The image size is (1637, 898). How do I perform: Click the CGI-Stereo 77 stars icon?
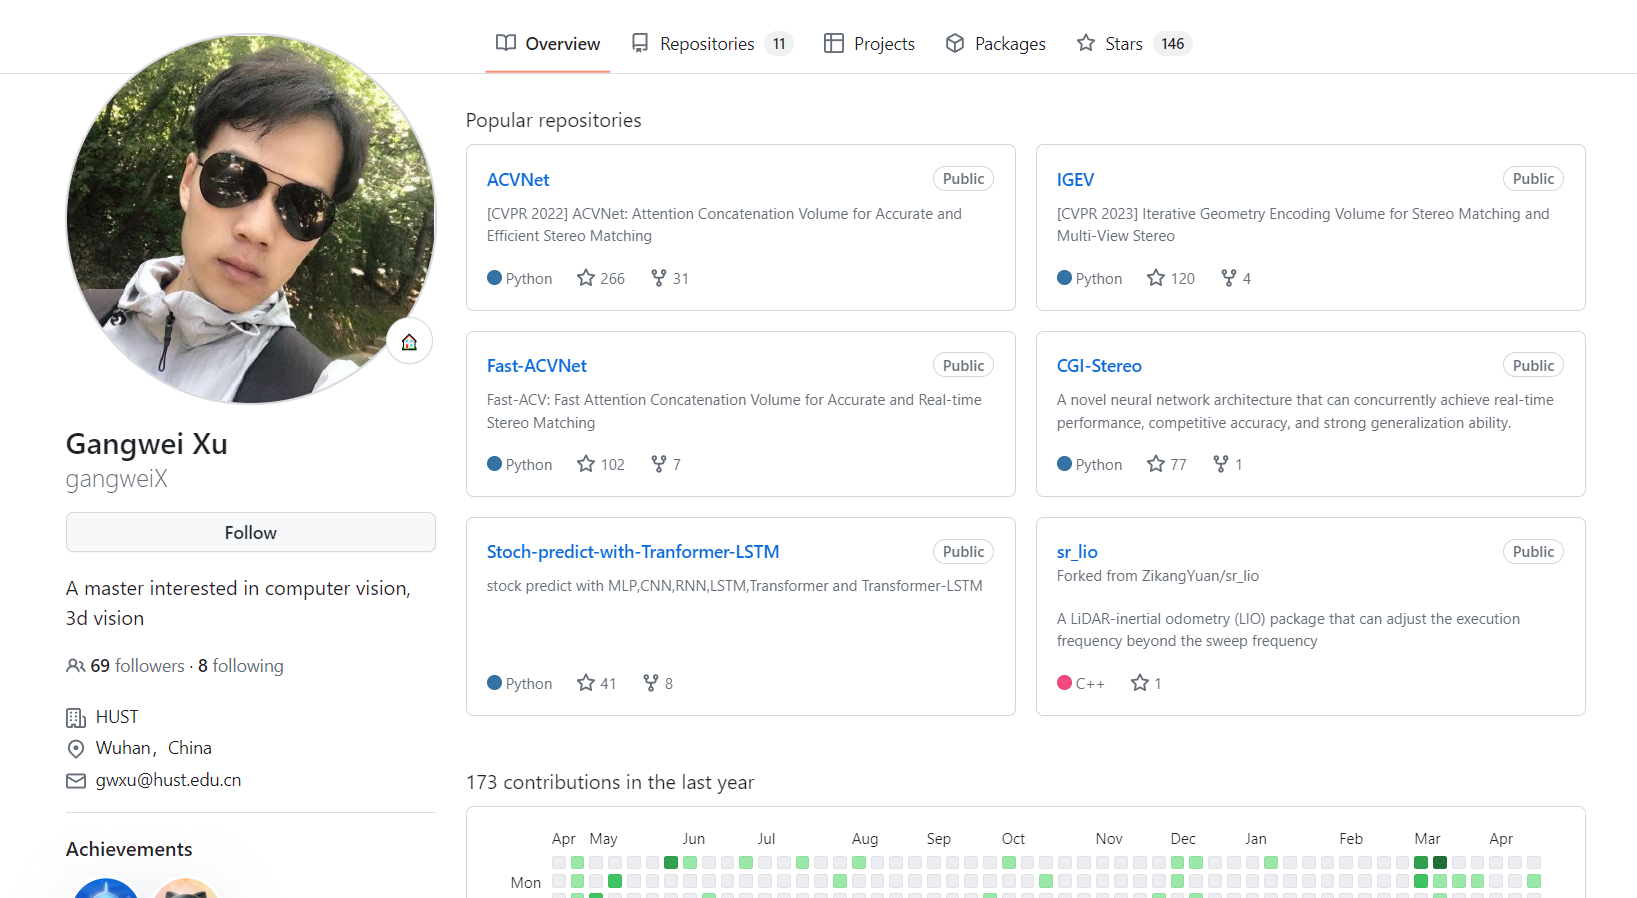1156,464
